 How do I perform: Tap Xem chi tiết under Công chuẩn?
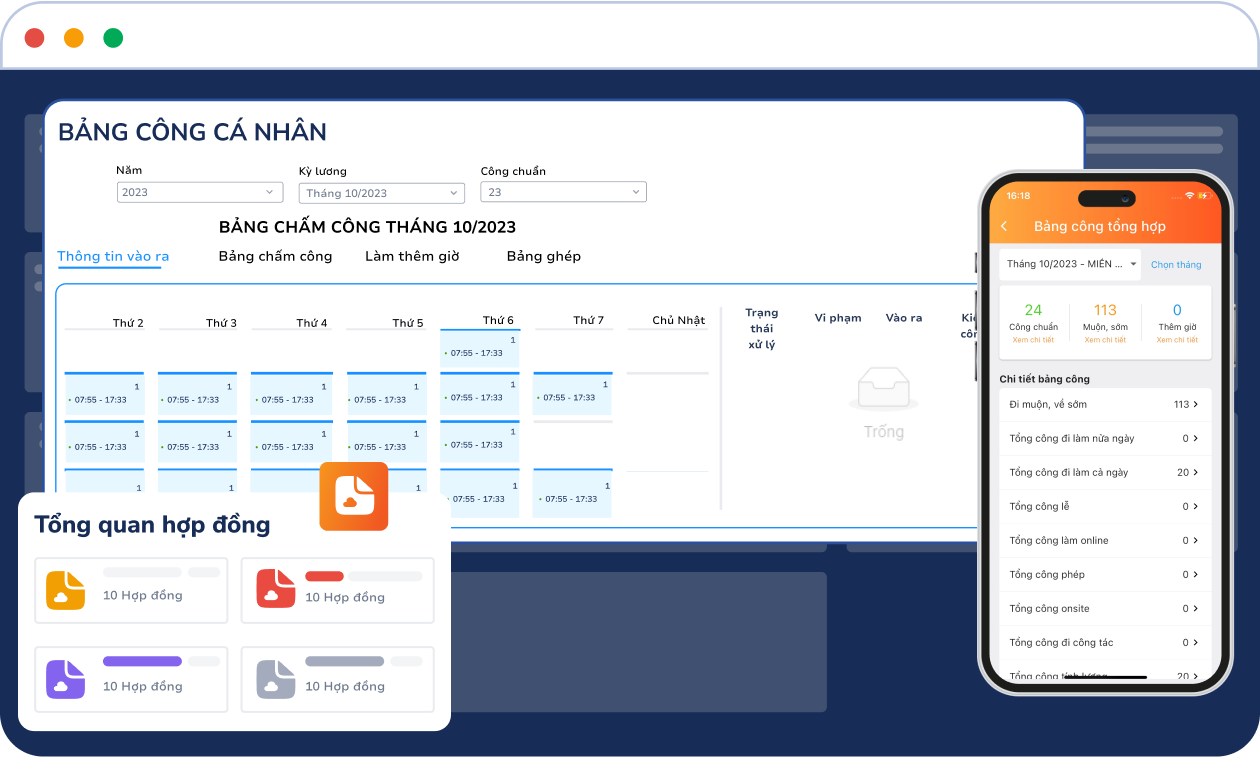(1033, 340)
